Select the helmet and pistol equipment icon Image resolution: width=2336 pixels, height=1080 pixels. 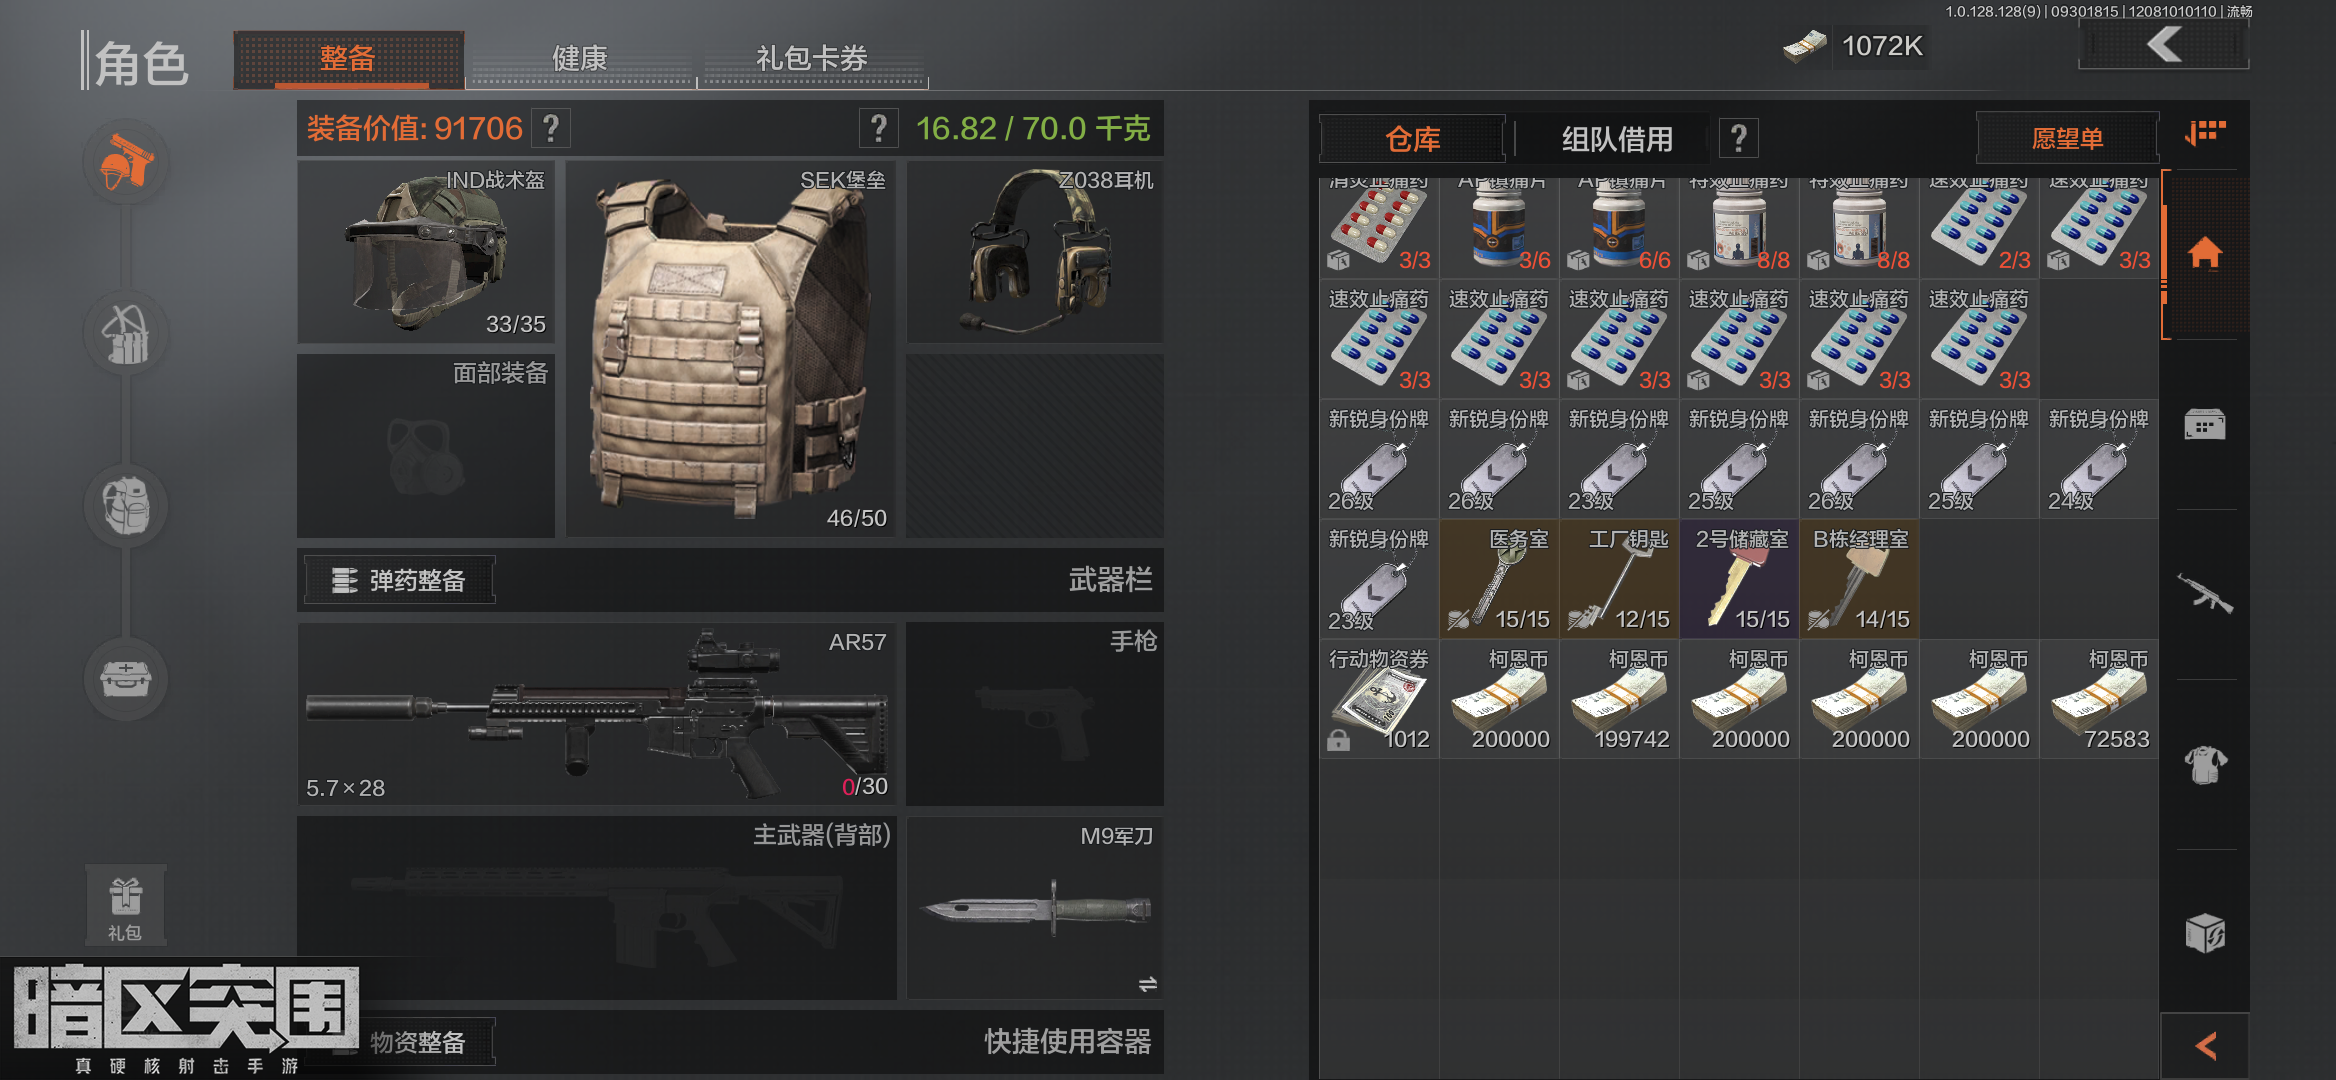tap(126, 162)
